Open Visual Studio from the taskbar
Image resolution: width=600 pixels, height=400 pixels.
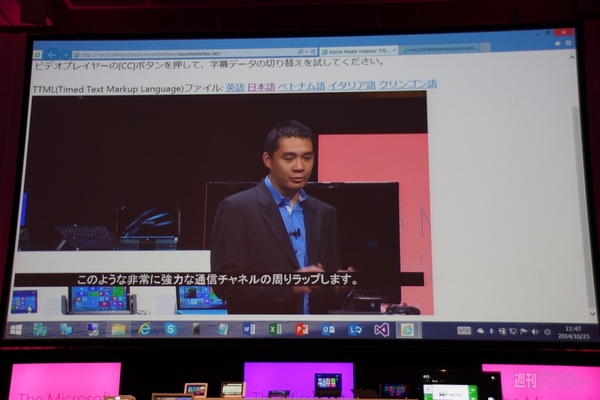click(x=381, y=330)
